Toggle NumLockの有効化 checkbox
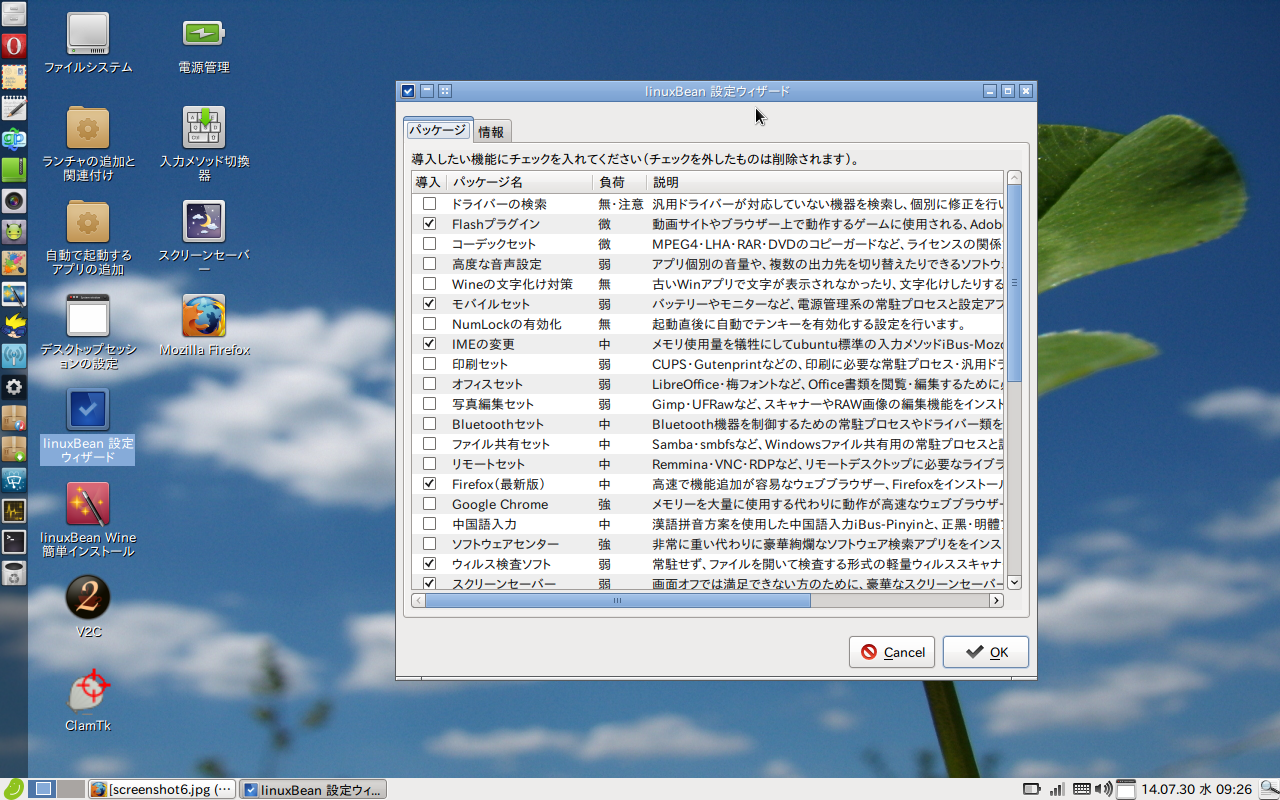Viewport: 1280px width, 800px height. [x=429, y=324]
